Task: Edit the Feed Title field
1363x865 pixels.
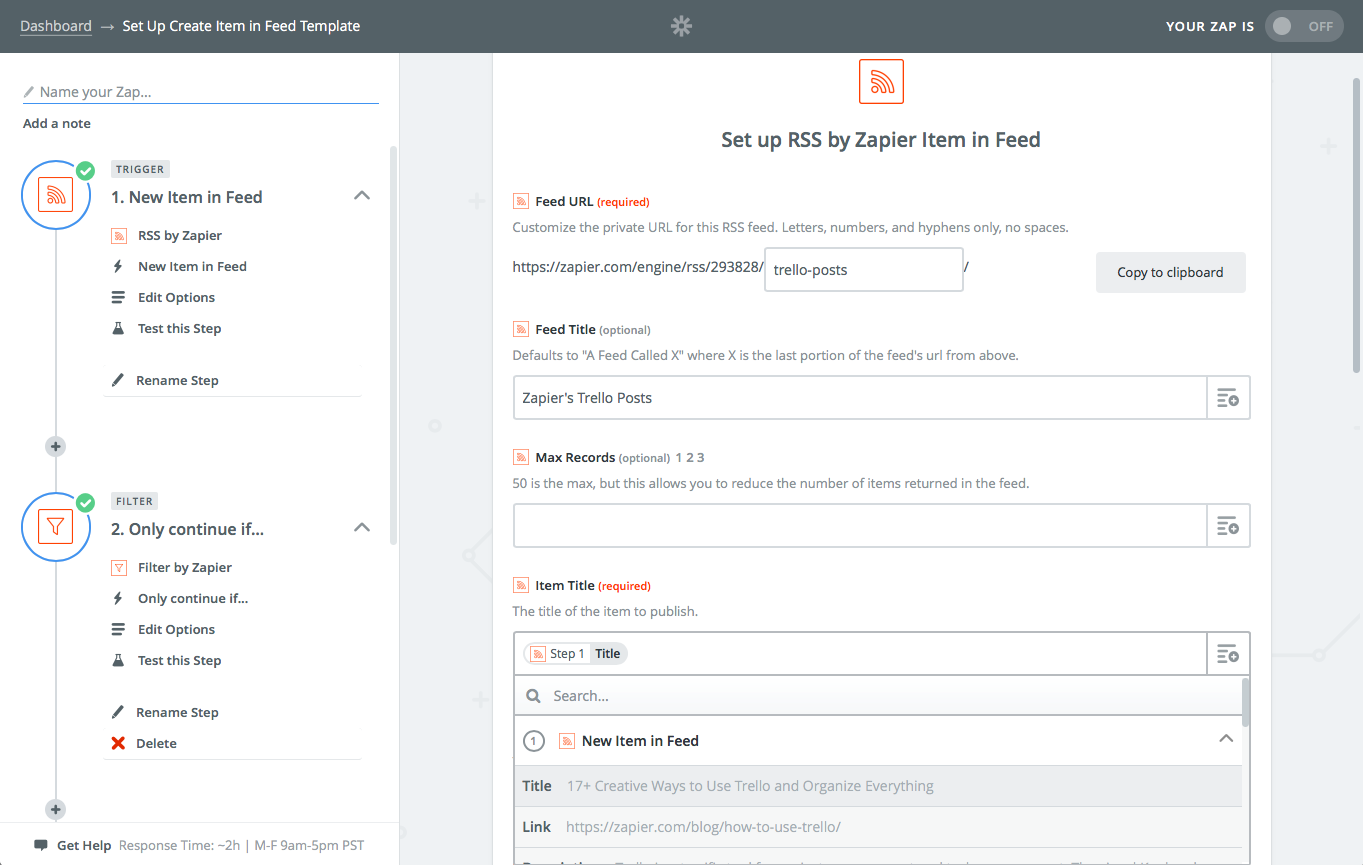Action: pos(860,398)
